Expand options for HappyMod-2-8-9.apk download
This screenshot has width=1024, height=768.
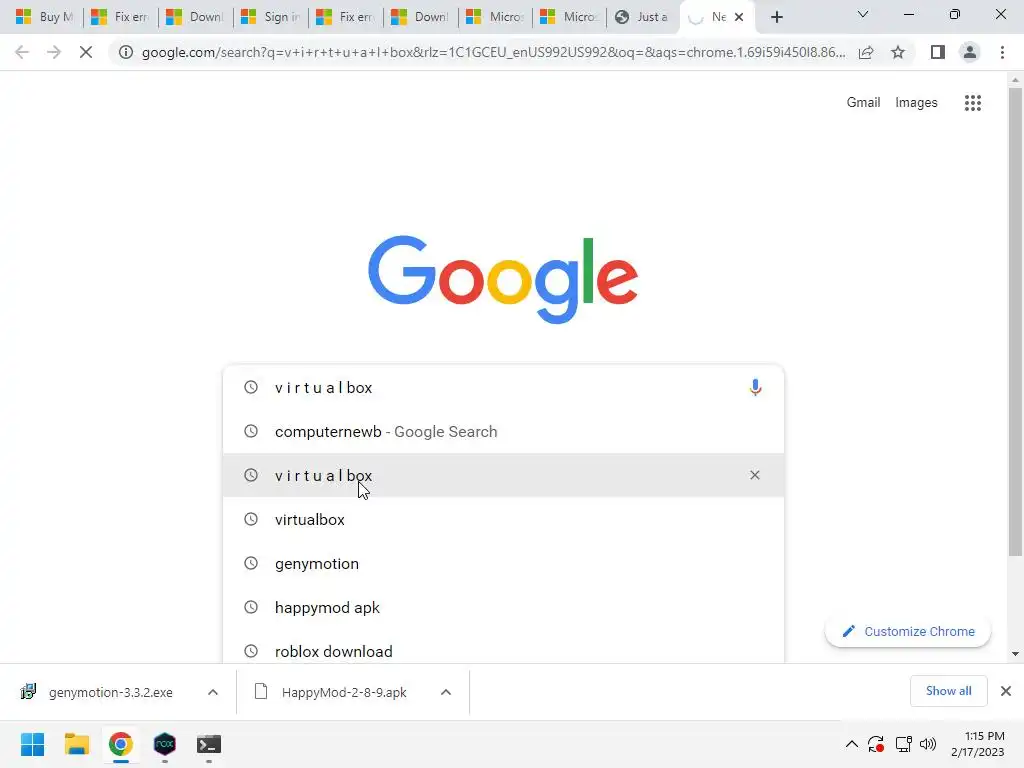[x=446, y=692]
